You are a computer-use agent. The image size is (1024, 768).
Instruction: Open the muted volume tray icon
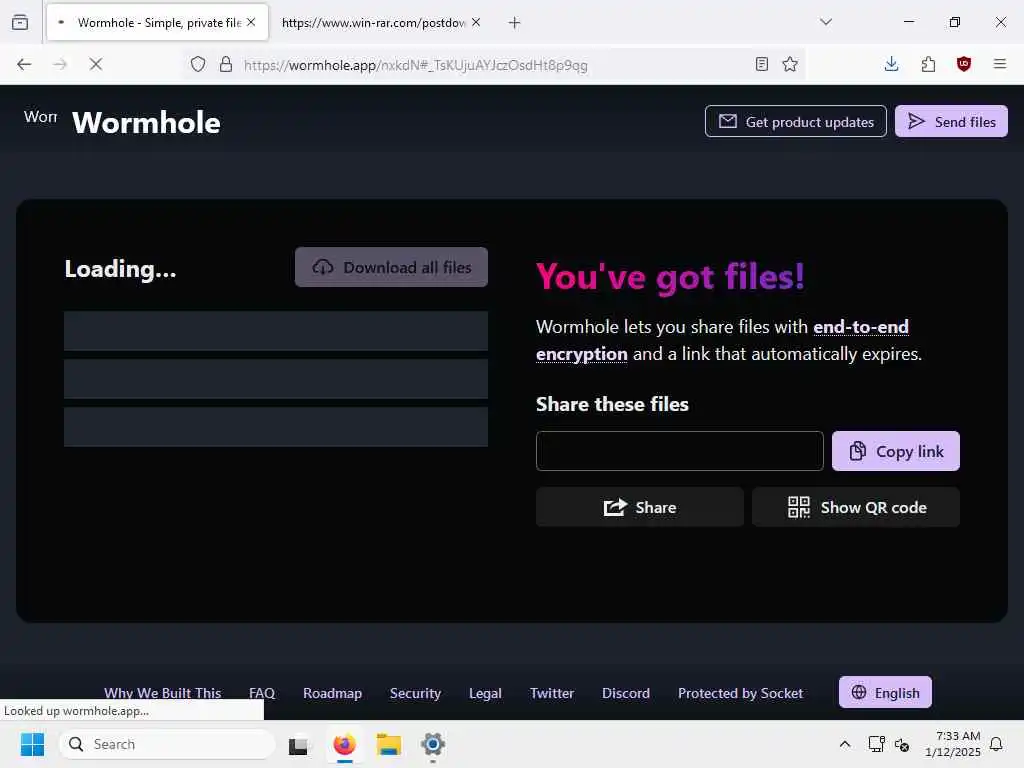tap(902, 744)
